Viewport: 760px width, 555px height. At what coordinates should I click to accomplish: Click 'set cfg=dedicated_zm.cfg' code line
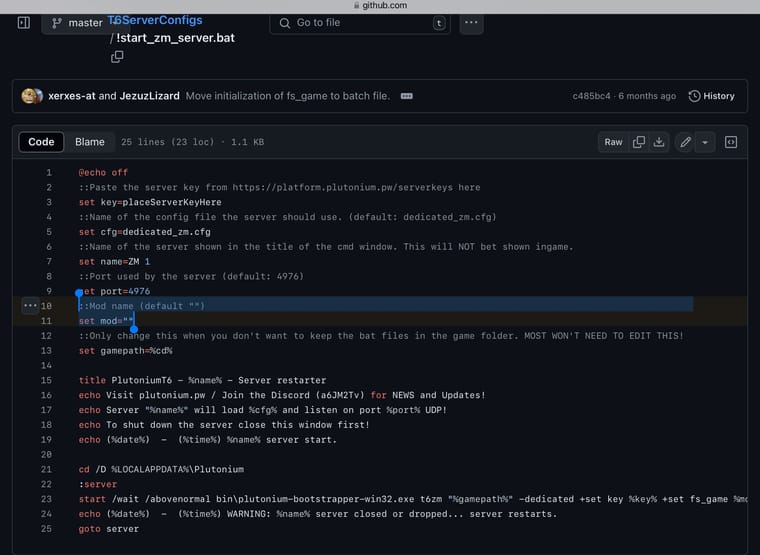[x=145, y=232]
